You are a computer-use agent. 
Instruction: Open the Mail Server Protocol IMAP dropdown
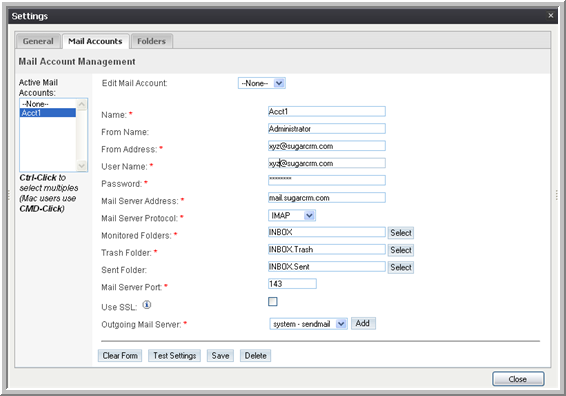[x=292, y=216]
